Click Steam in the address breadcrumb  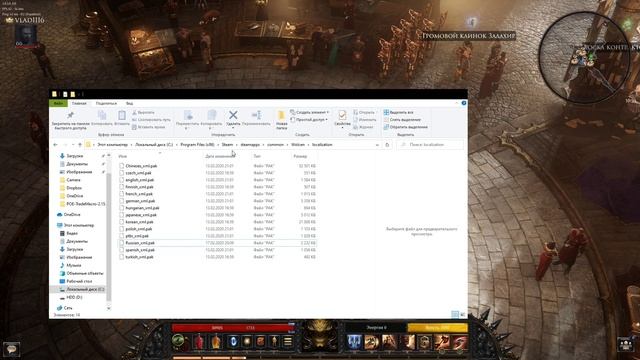pos(227,145)
